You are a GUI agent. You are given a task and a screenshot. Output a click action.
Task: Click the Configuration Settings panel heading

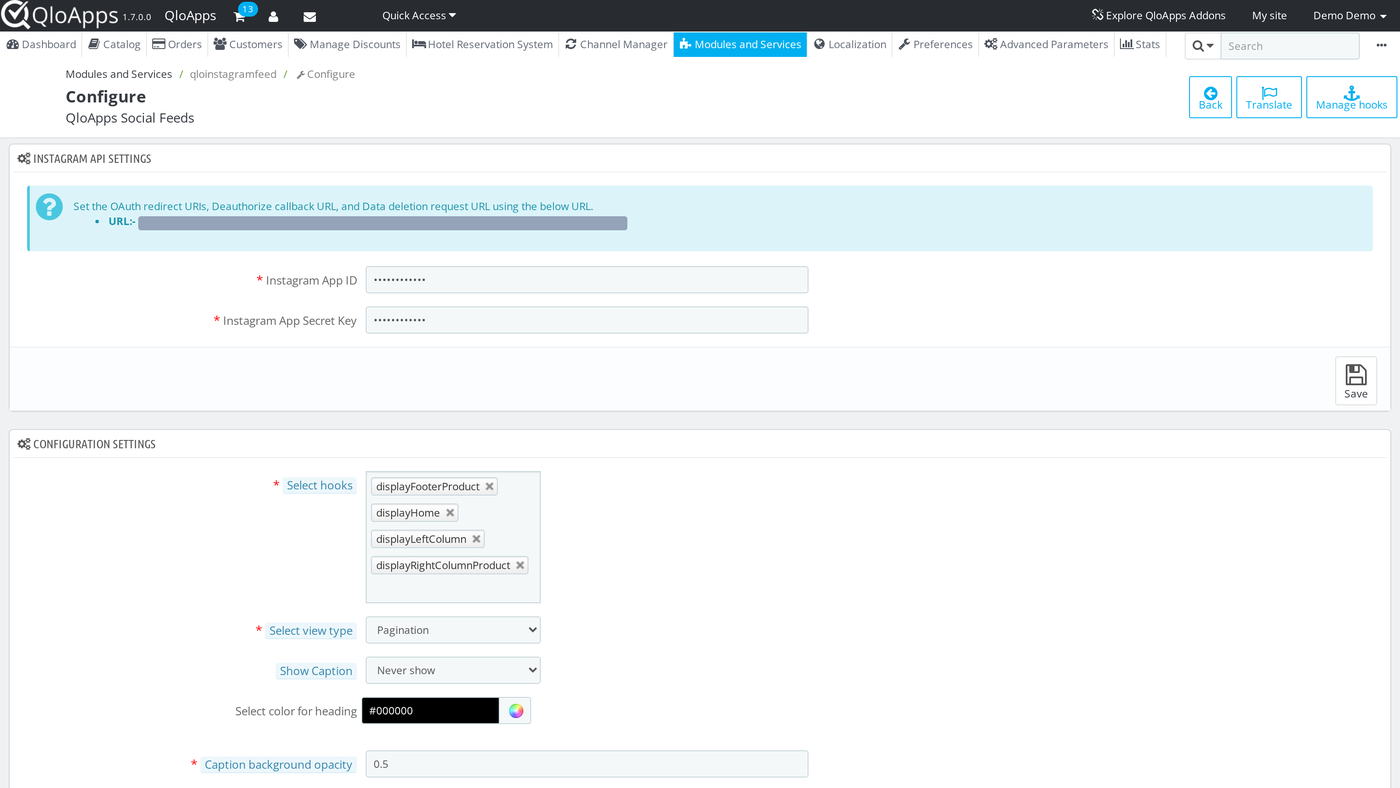[x=94, y=445]
